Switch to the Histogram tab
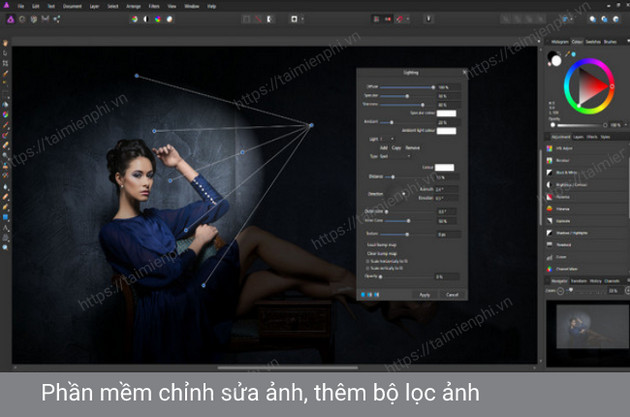Viewport: 630px width, 417px height. pyautogui.click(x=560, y=42)
